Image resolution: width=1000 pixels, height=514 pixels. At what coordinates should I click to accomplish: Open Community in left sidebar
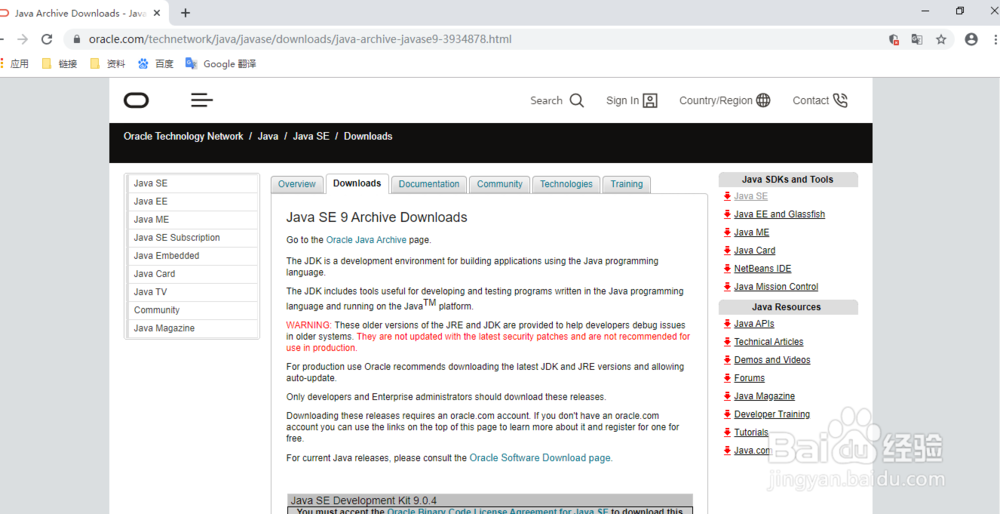pos(193,310)
